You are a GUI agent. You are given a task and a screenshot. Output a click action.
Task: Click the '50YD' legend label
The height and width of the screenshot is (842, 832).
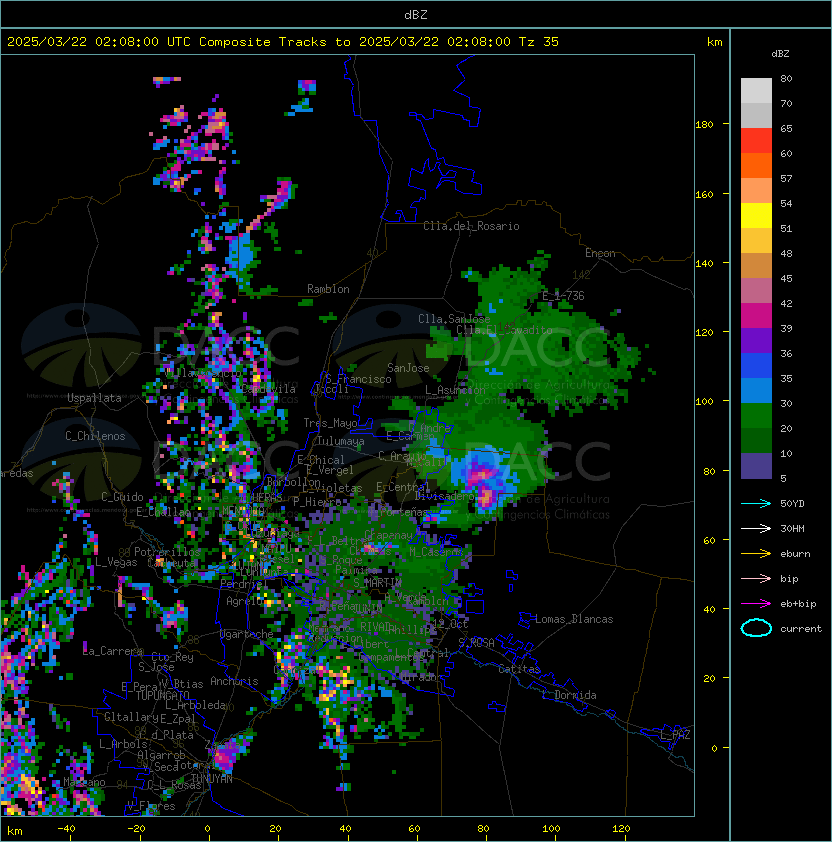pos(792,503)
